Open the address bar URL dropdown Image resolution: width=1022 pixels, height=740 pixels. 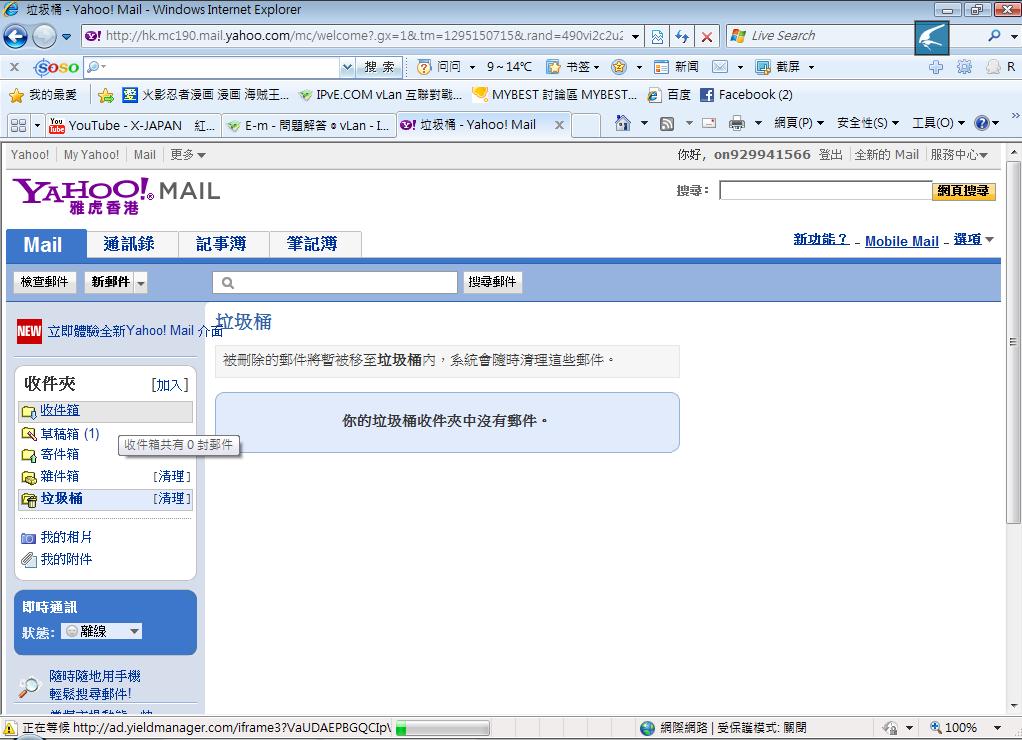pyautogui.click(x=635, y=37)
